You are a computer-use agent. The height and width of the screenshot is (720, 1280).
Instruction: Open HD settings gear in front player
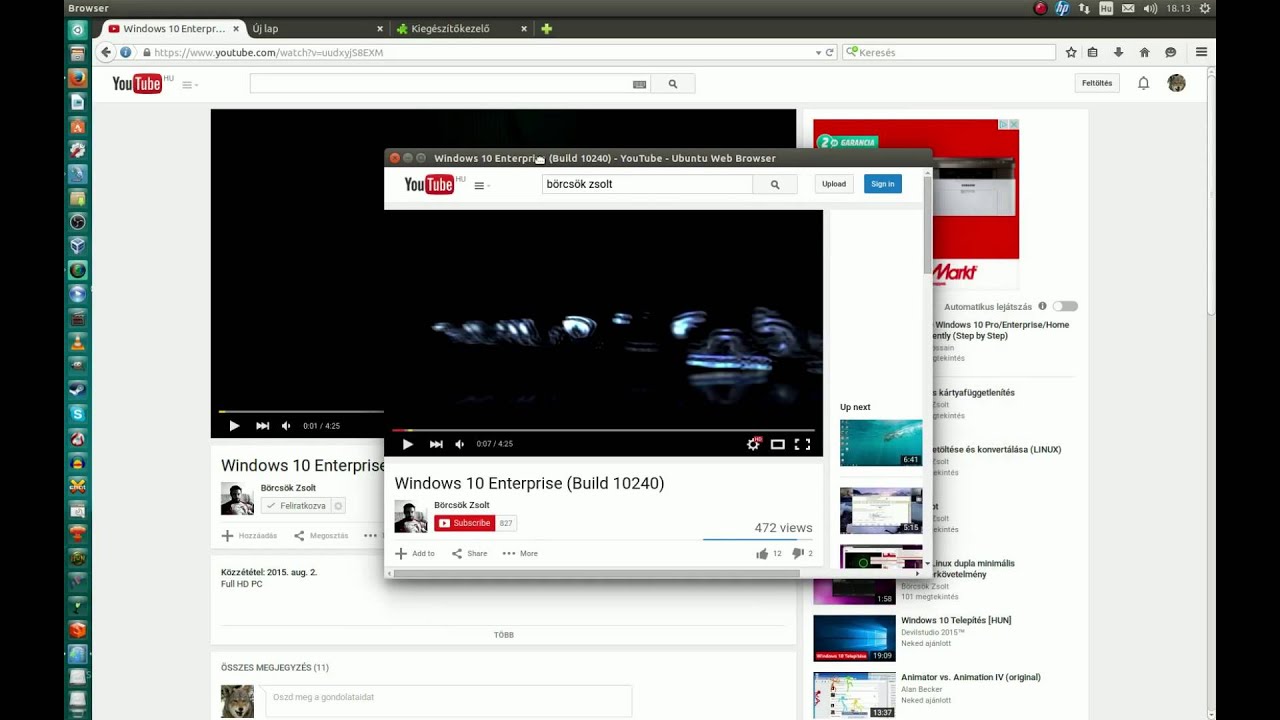[x=754, y=444]
